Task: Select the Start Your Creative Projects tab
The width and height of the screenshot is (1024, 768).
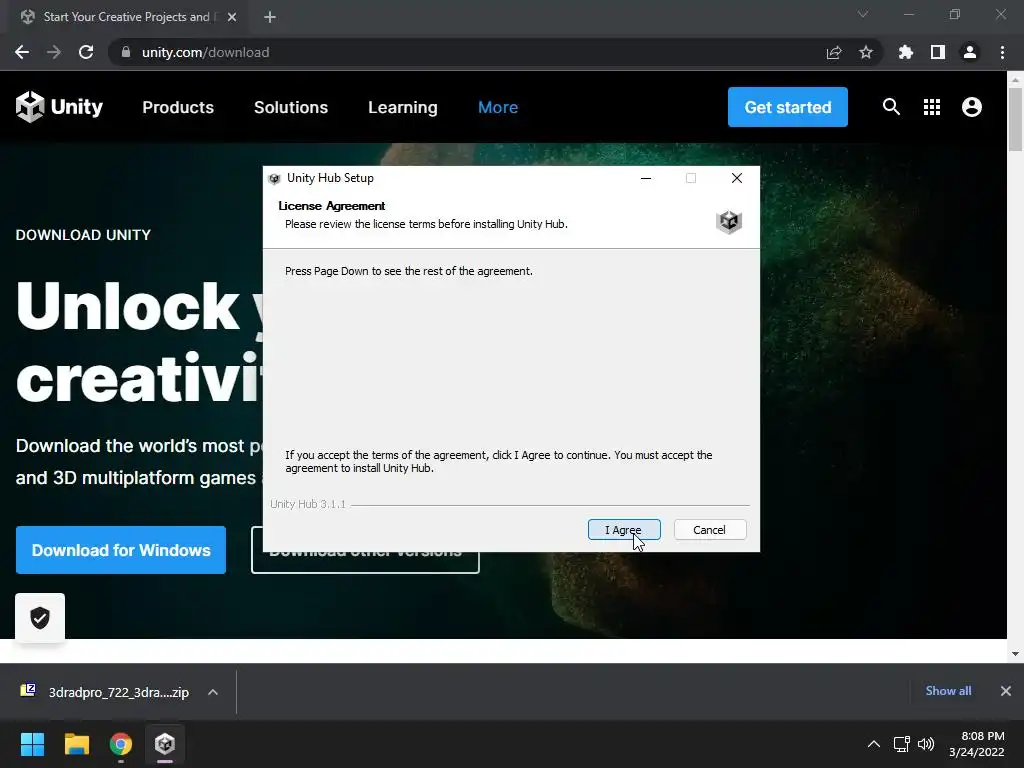Action: (x=128, y=17)
